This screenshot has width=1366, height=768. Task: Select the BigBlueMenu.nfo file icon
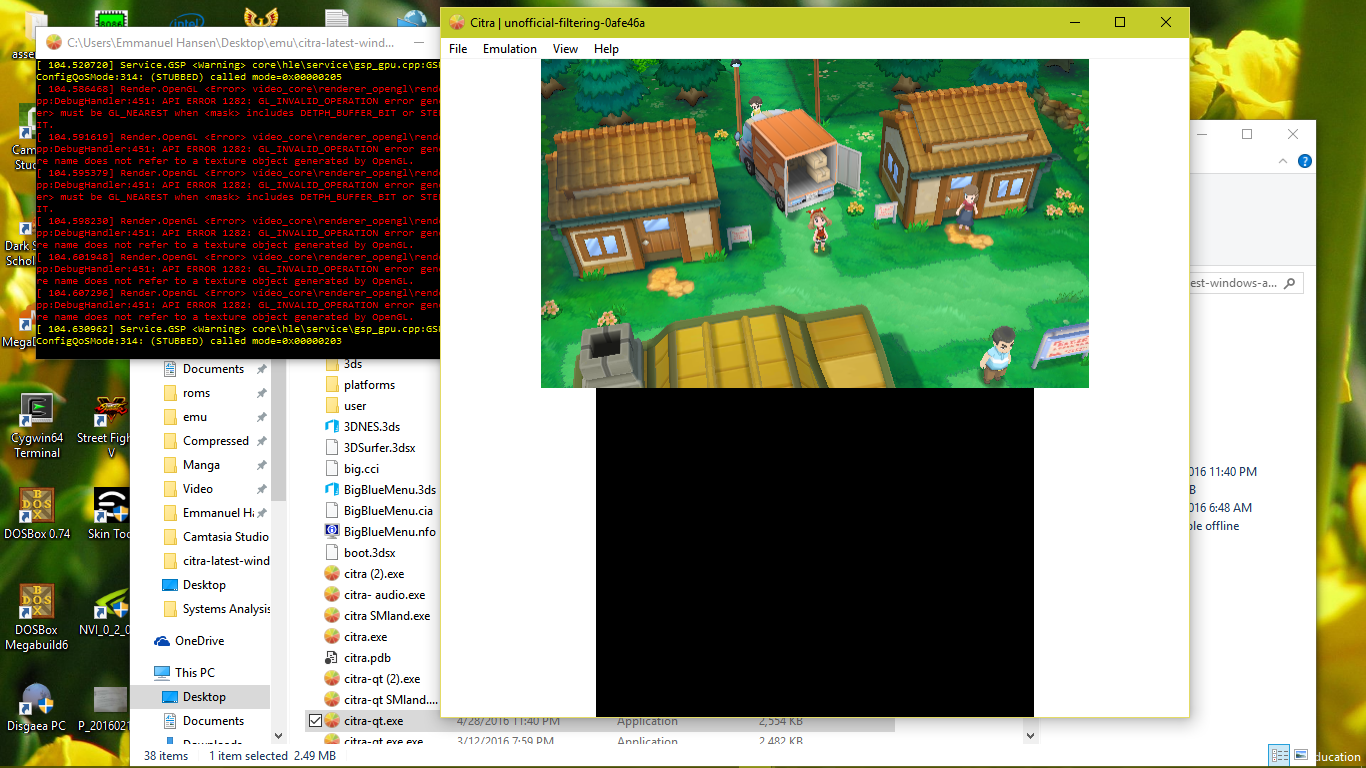coord(333,532)
